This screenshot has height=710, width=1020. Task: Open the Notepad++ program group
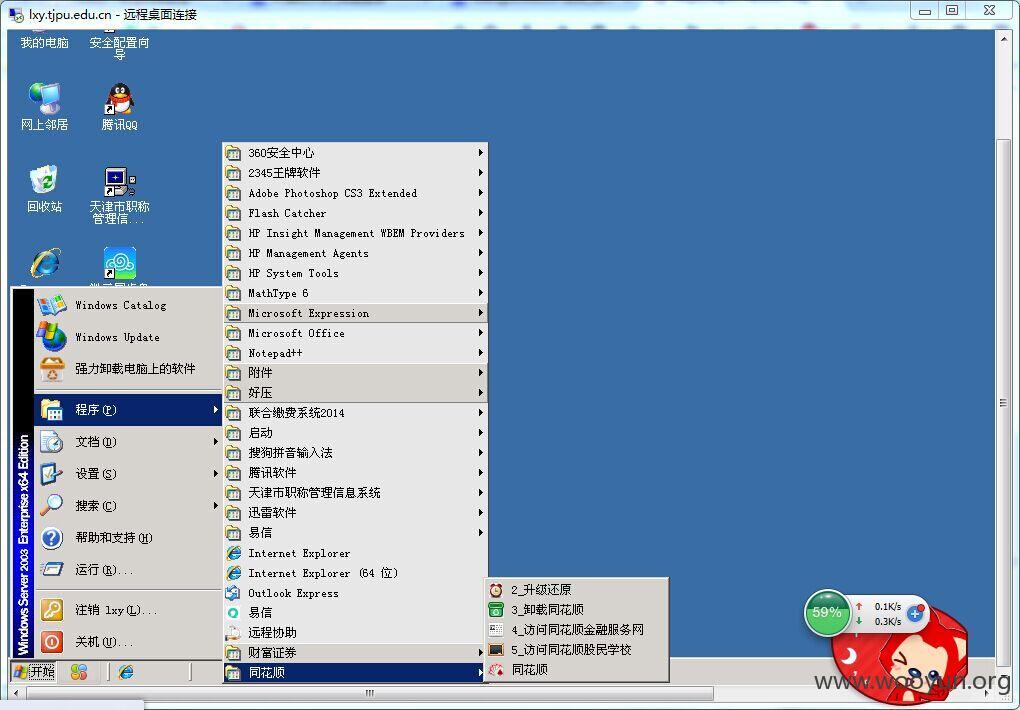[x=355, y=353]
